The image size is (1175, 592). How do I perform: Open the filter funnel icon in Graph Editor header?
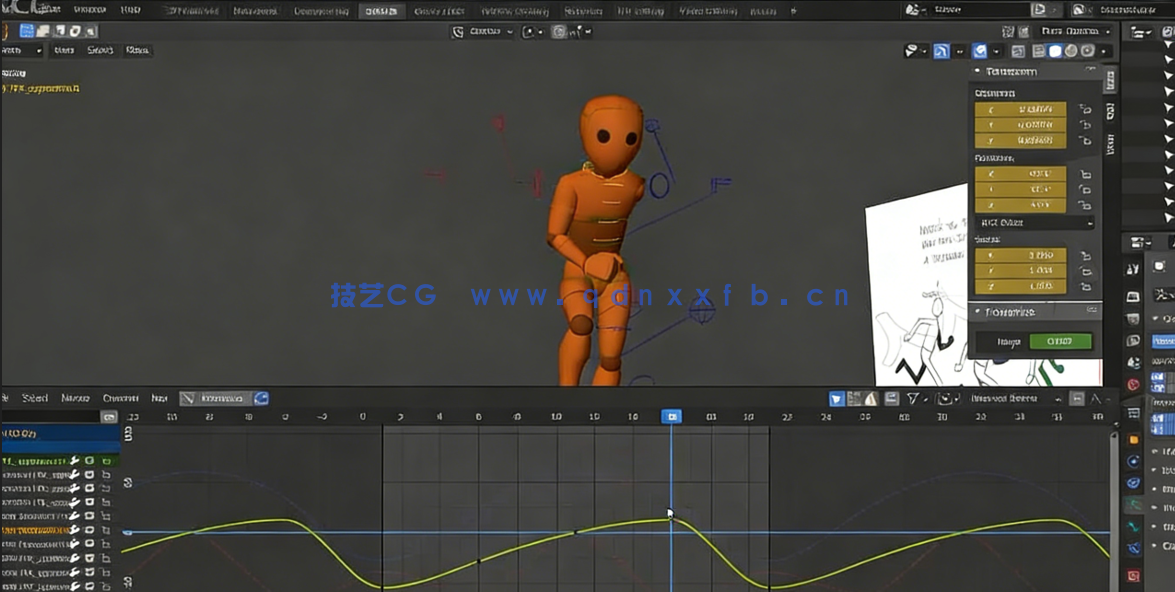913,398
